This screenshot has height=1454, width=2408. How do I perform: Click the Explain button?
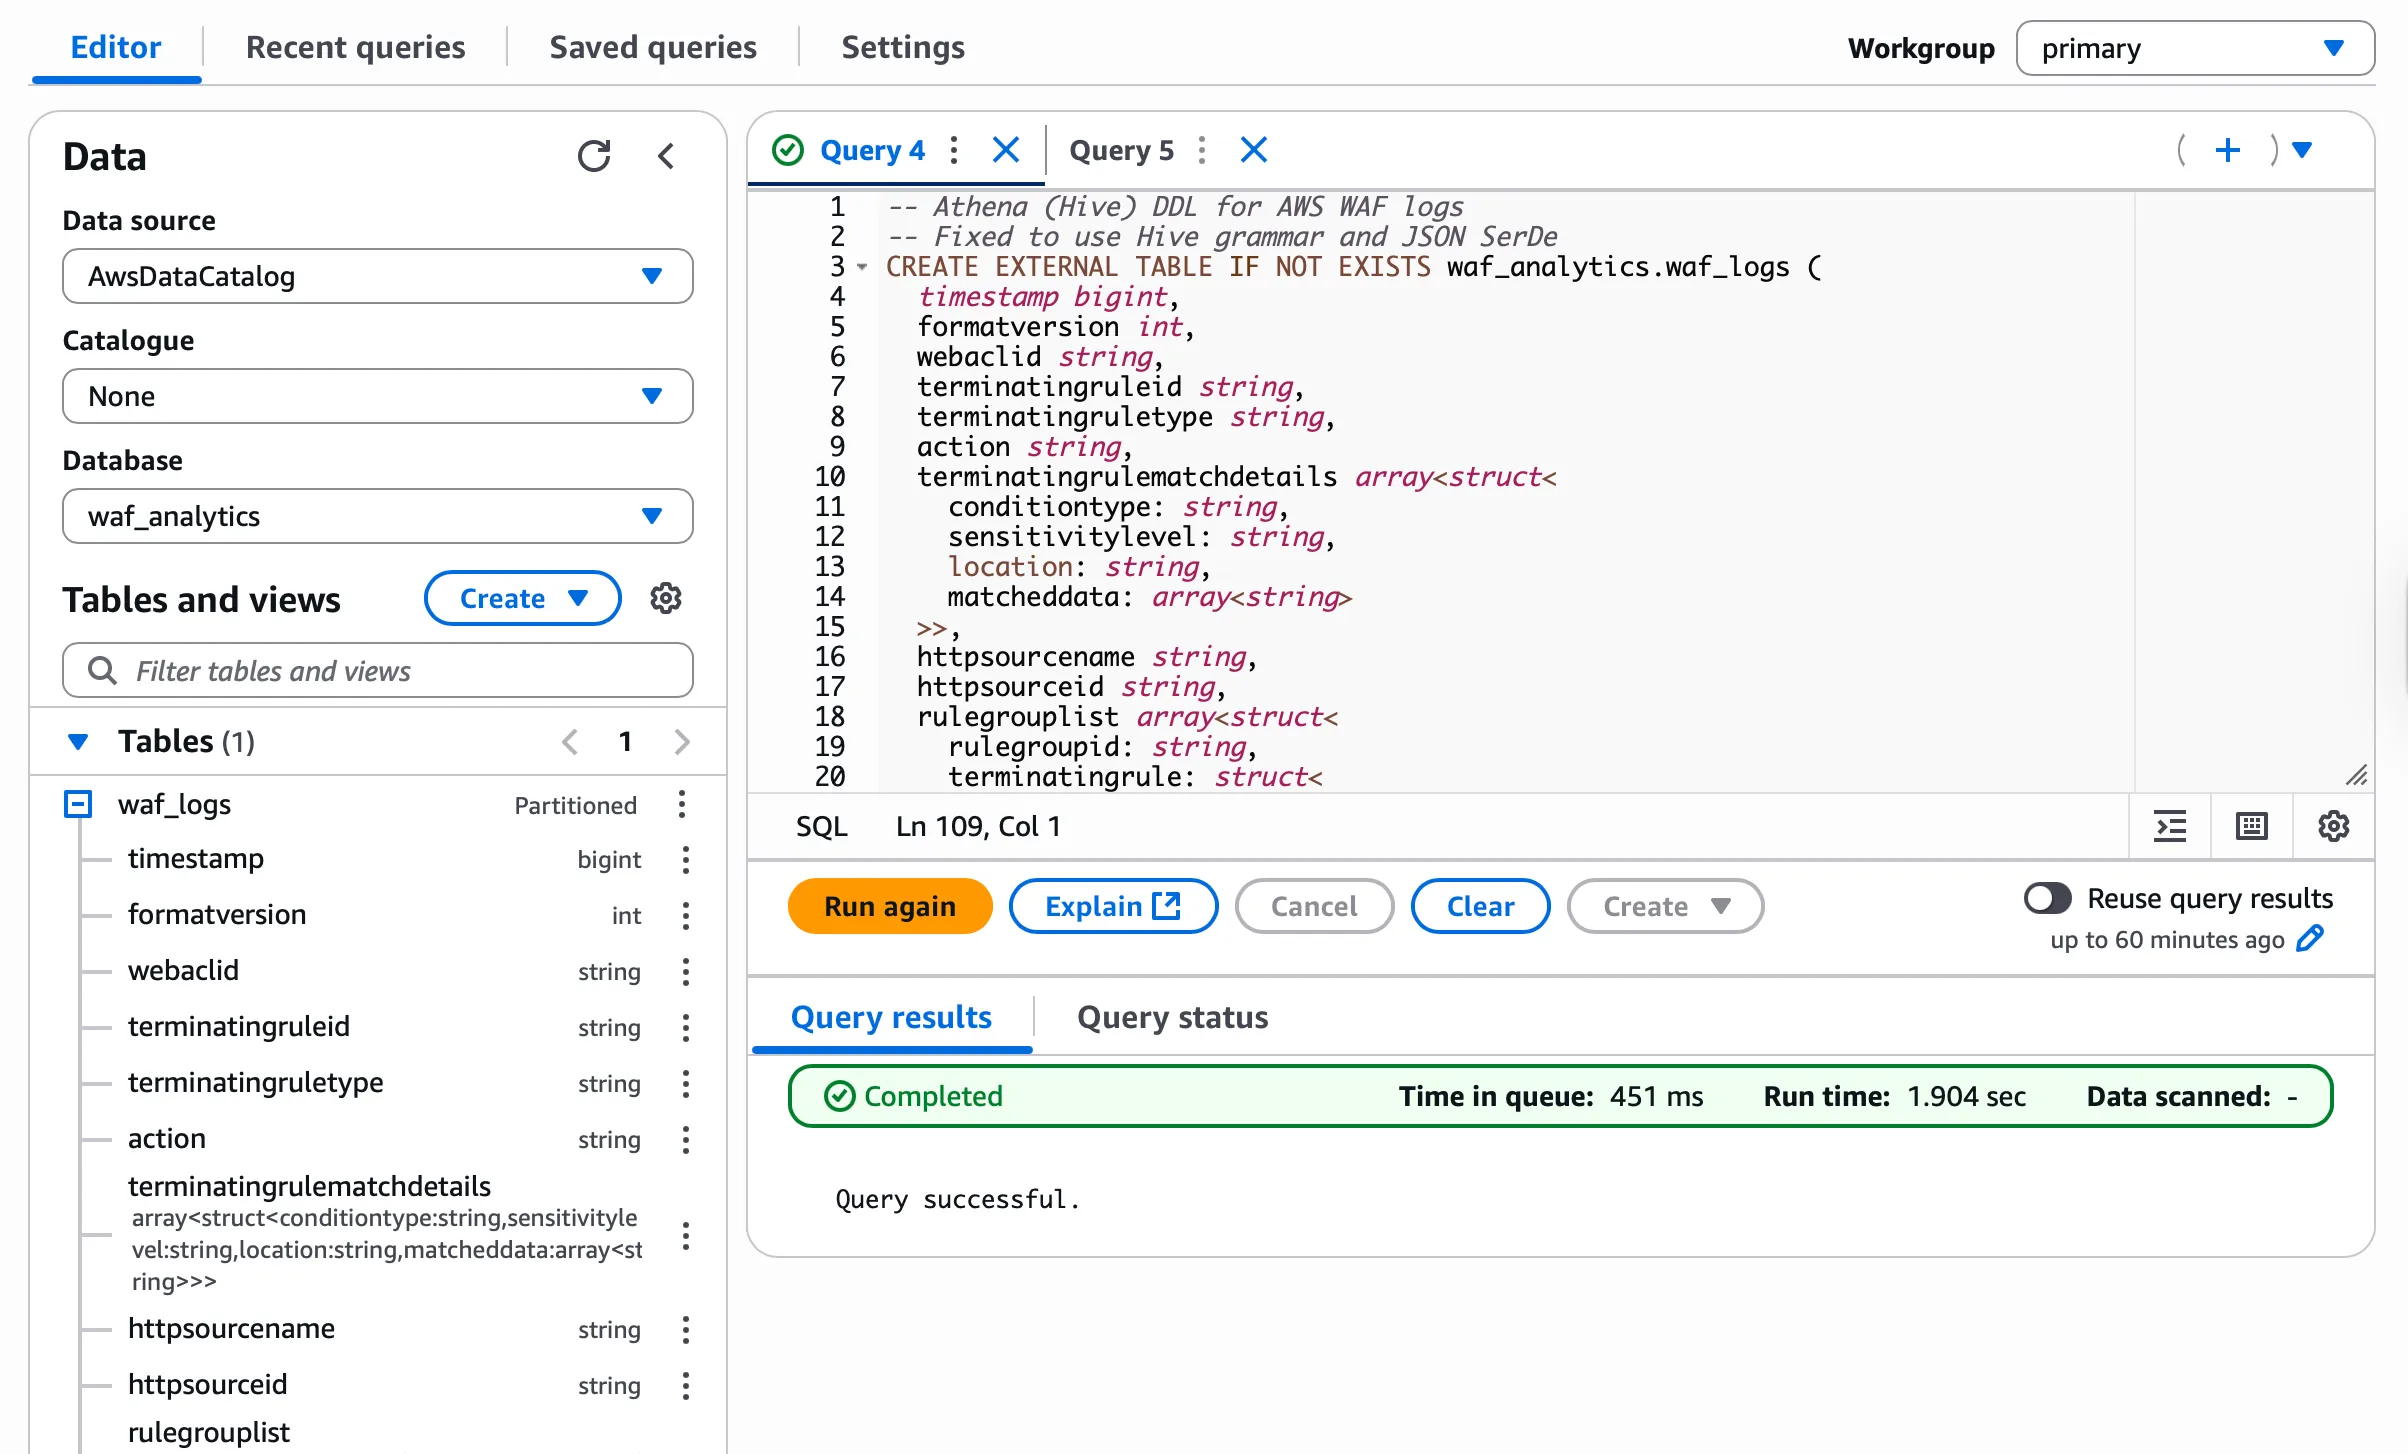click(1113, 906)
